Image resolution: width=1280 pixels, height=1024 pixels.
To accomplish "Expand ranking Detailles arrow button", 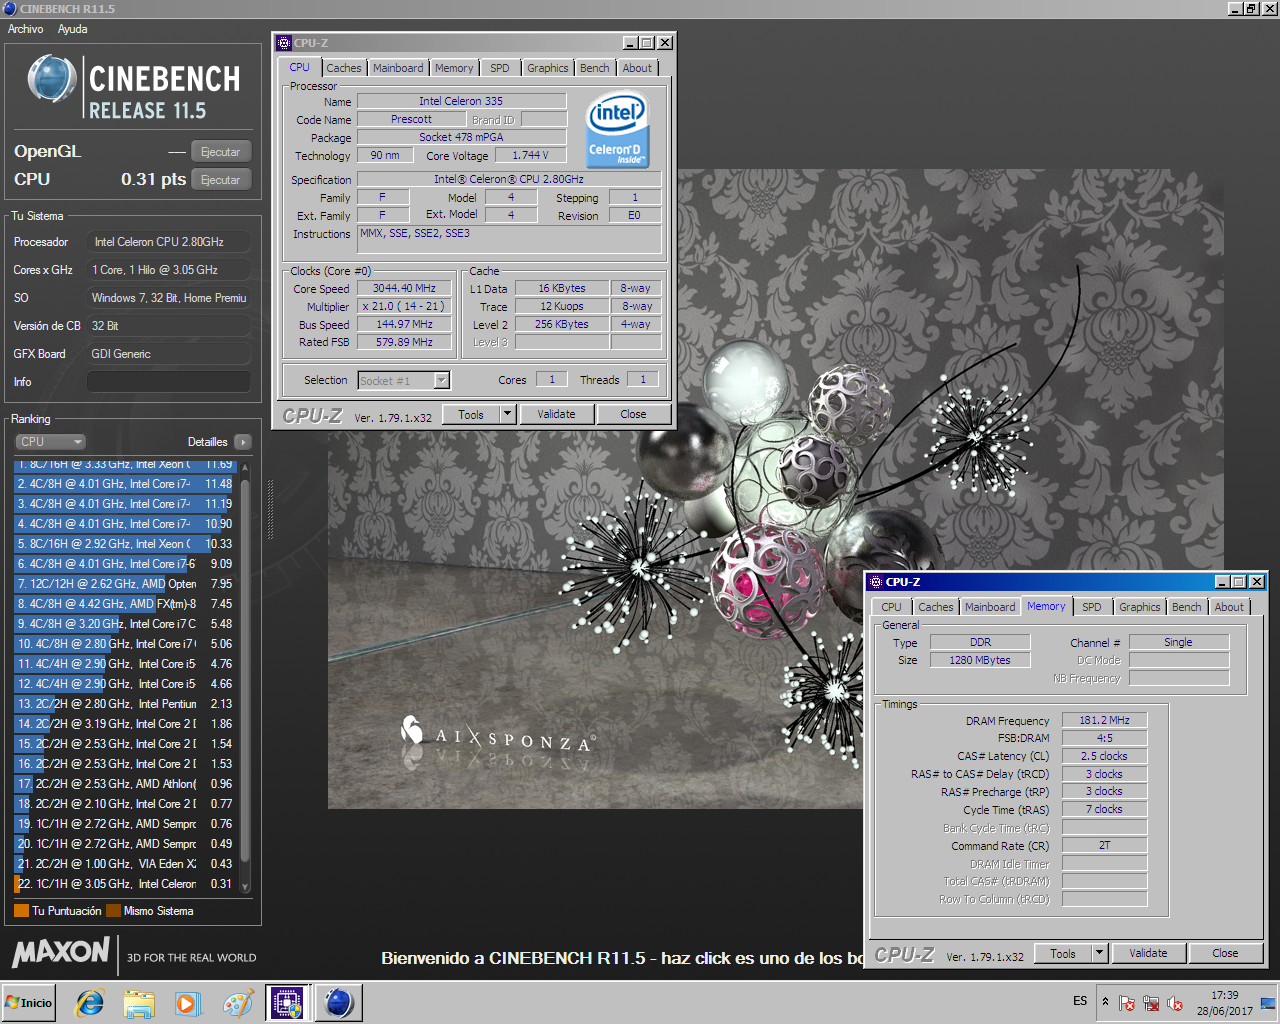I will coord(243,442).
